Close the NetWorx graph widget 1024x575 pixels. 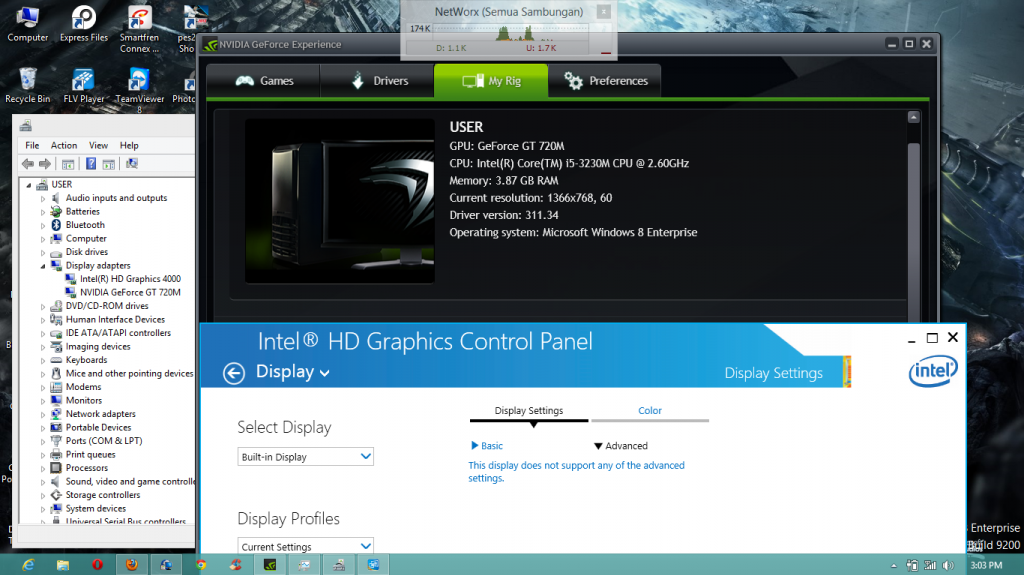pos(604,12)
